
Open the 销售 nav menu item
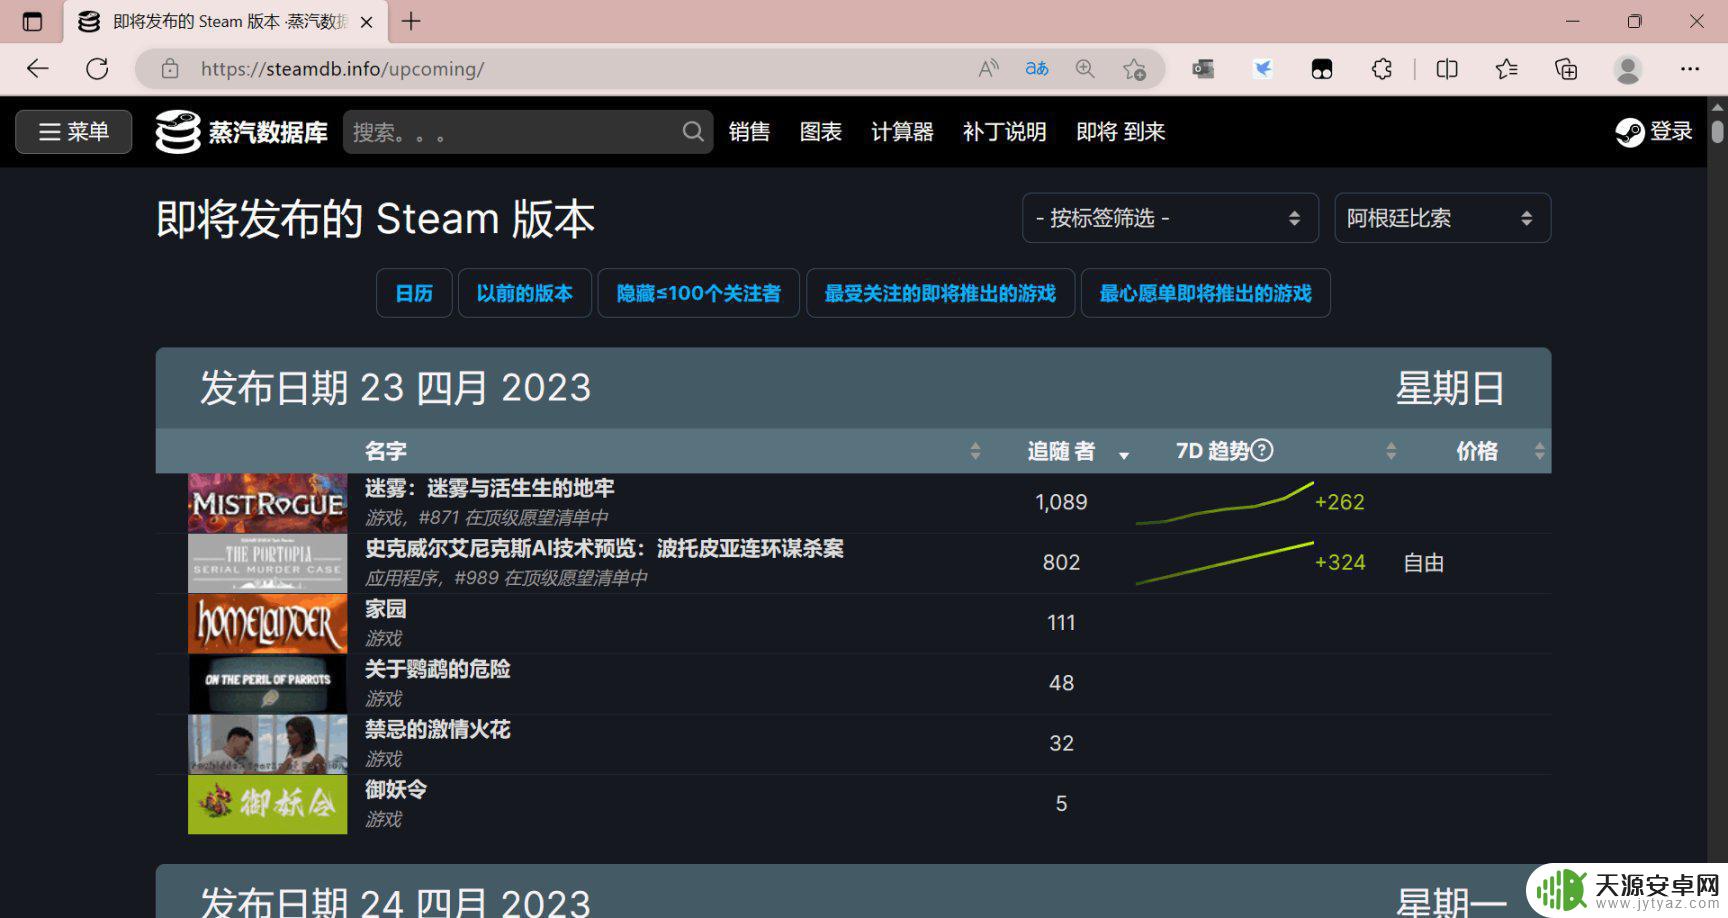click(x=749, y=132)
